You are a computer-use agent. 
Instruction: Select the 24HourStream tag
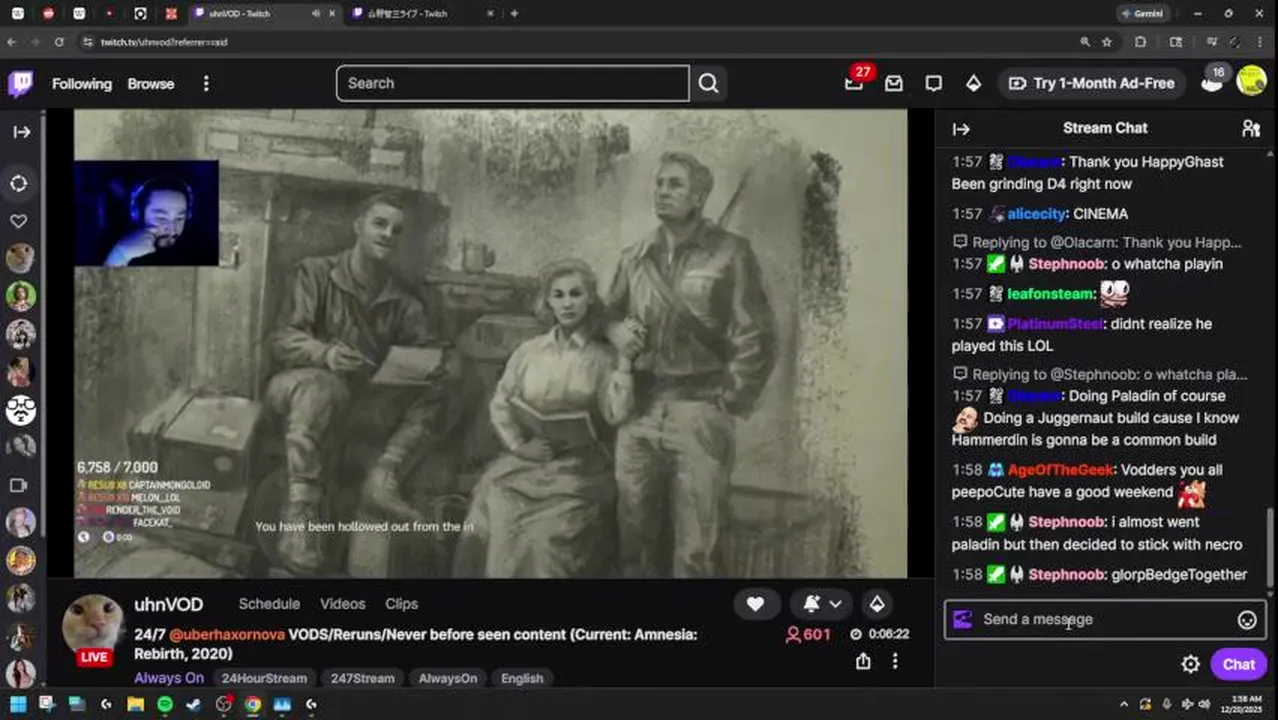(264, 678)
